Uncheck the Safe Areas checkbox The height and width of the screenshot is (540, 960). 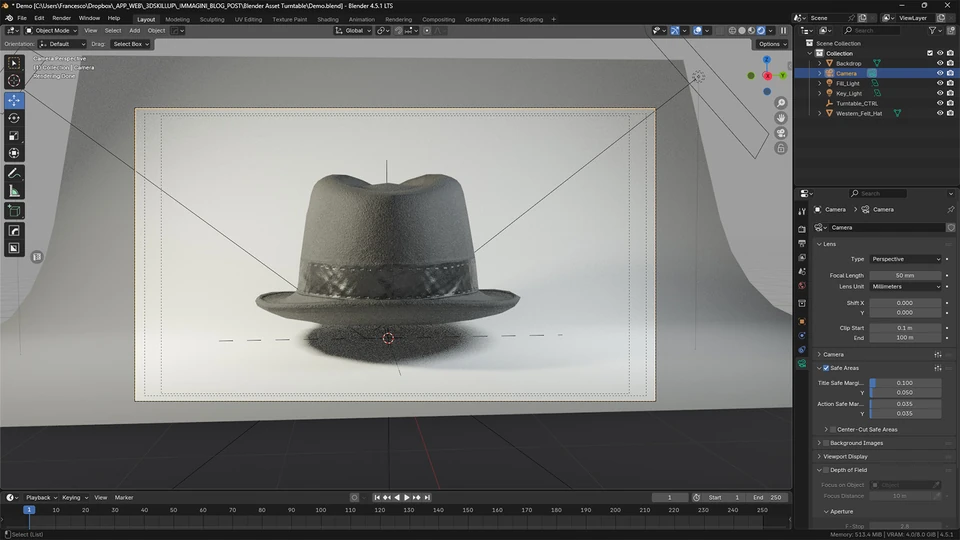pos(826,368)
